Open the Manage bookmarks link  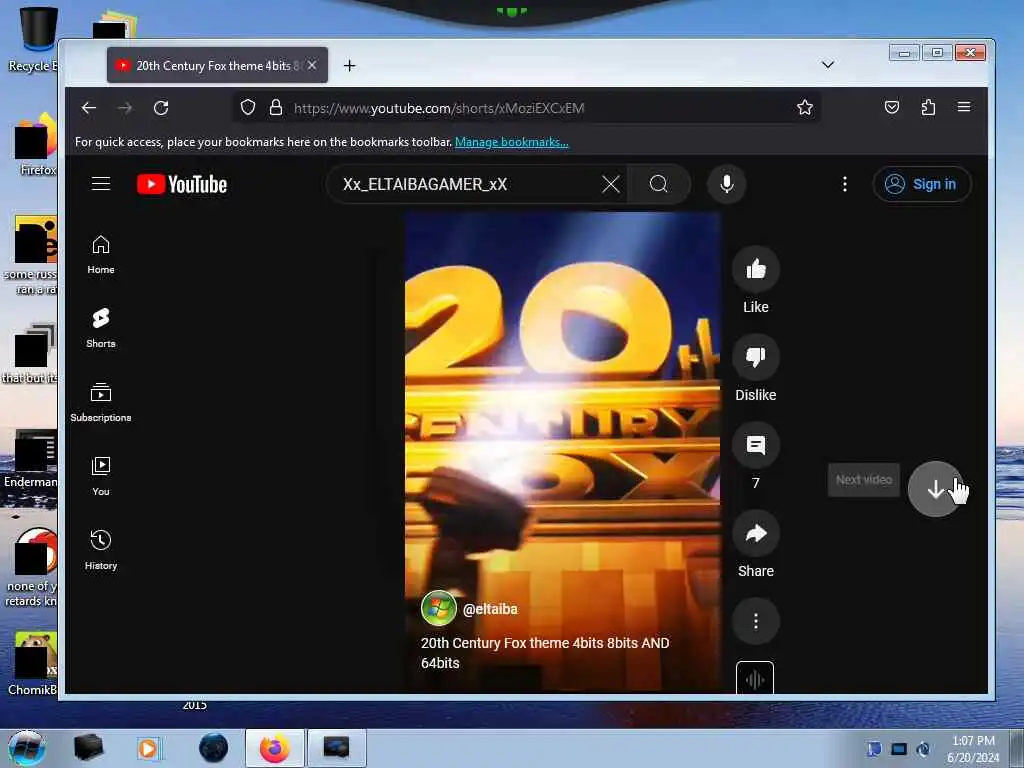click(511, 142)
